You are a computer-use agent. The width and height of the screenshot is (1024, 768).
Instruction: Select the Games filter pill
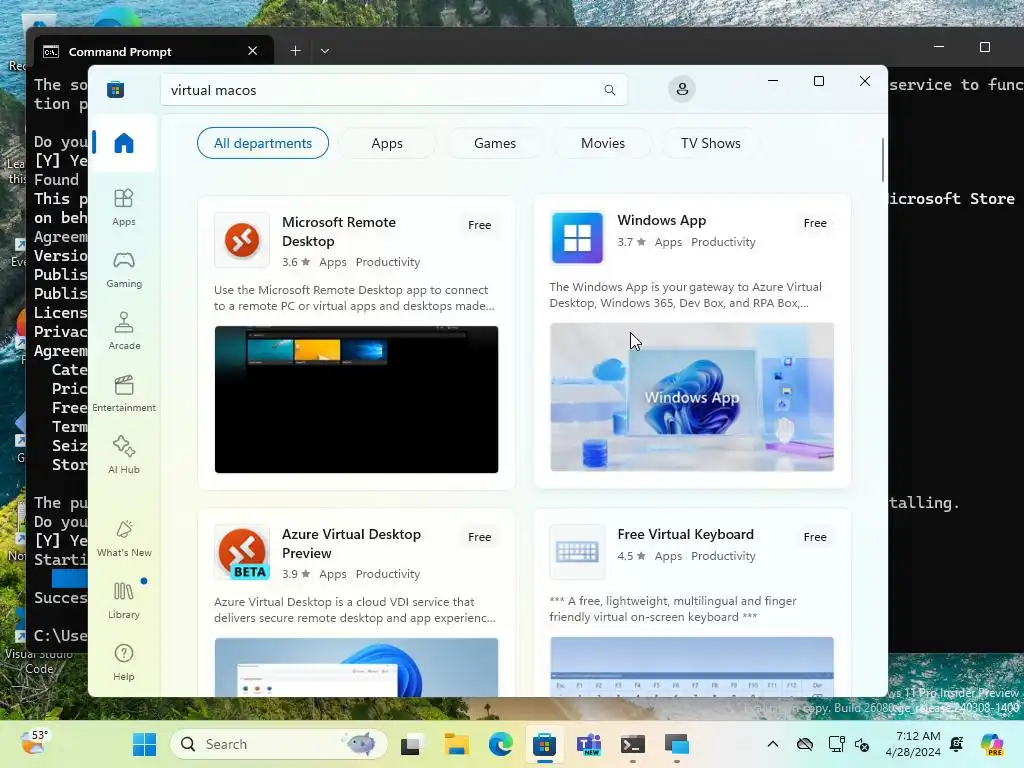[494, 143]
